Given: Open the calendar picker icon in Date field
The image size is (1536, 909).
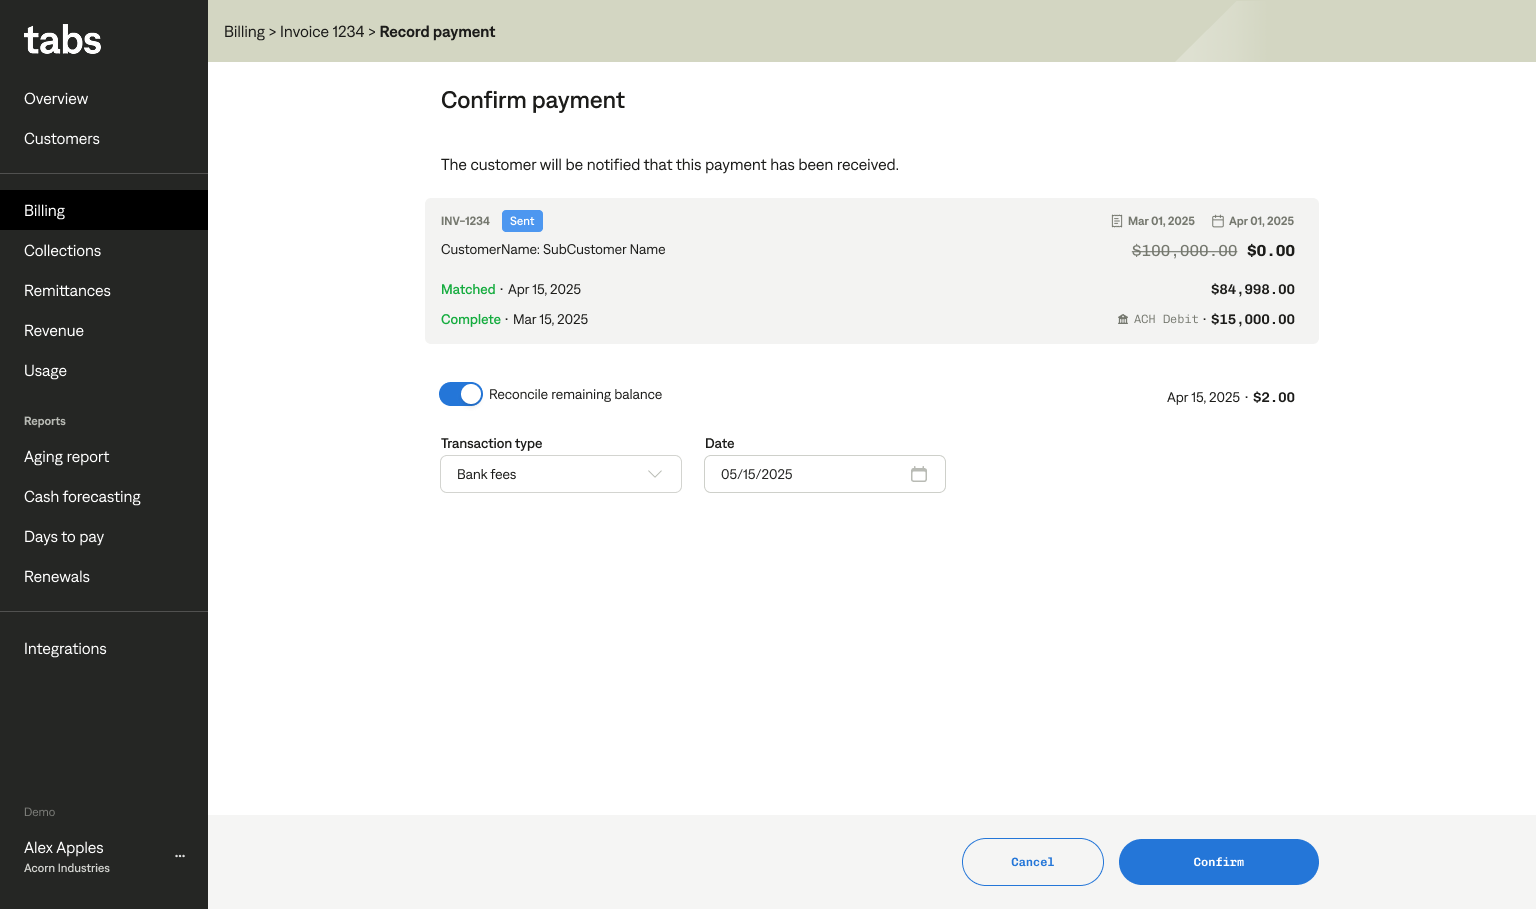Looking at the screenshot, I should (919, 474).
